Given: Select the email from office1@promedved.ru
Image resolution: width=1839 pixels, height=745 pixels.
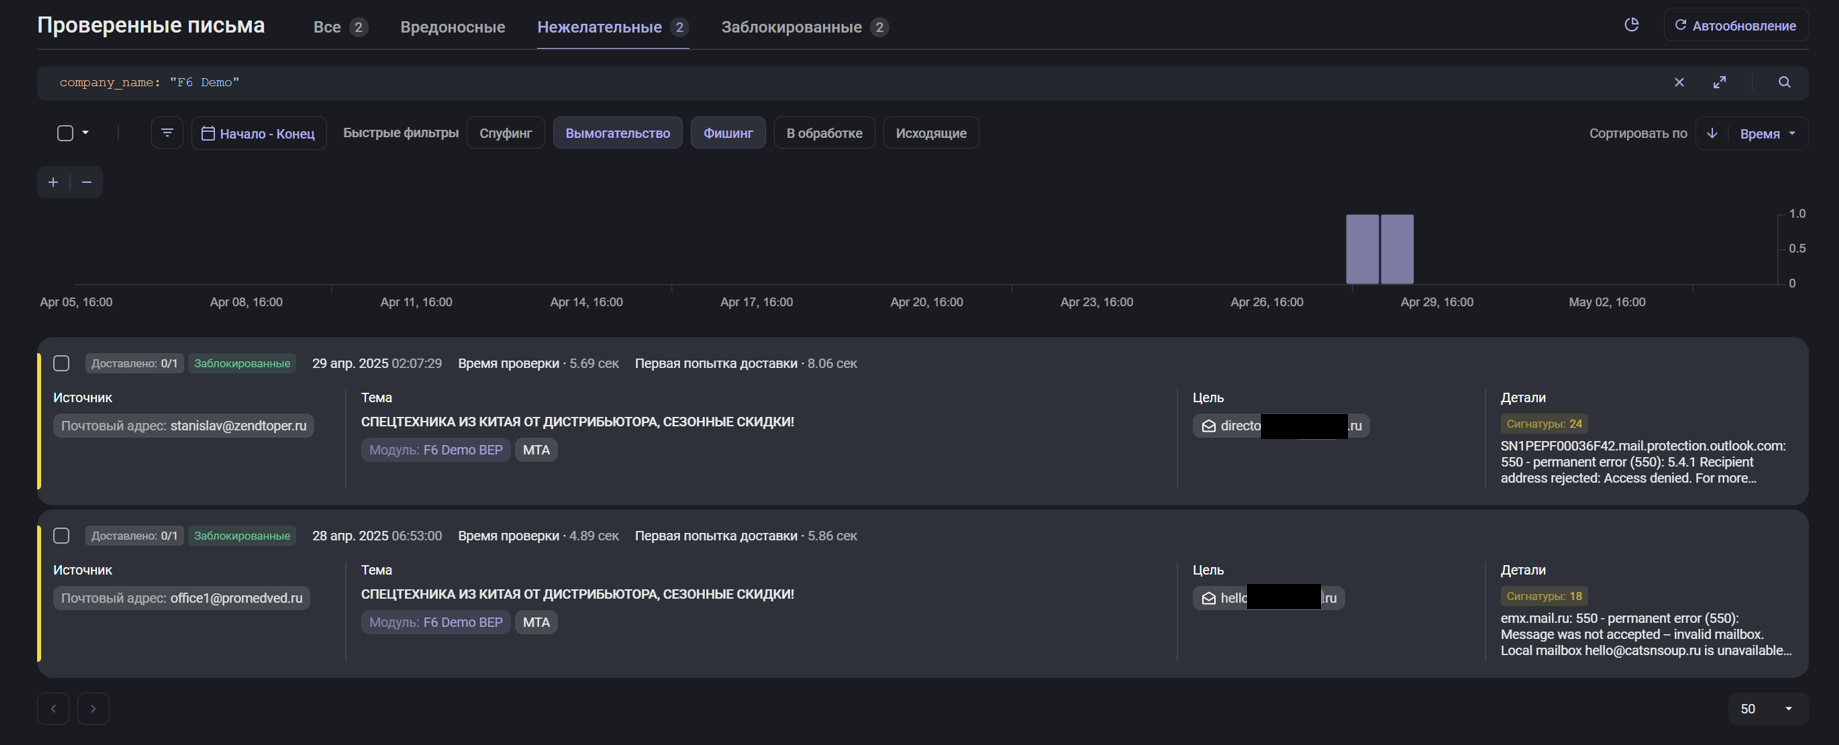Looking at the screenshot, I should tap(61, 536).
